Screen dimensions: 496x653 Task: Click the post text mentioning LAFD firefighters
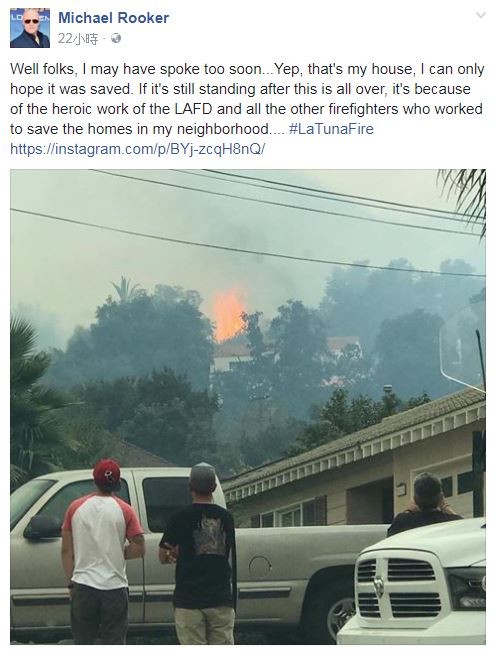[247, 99]
